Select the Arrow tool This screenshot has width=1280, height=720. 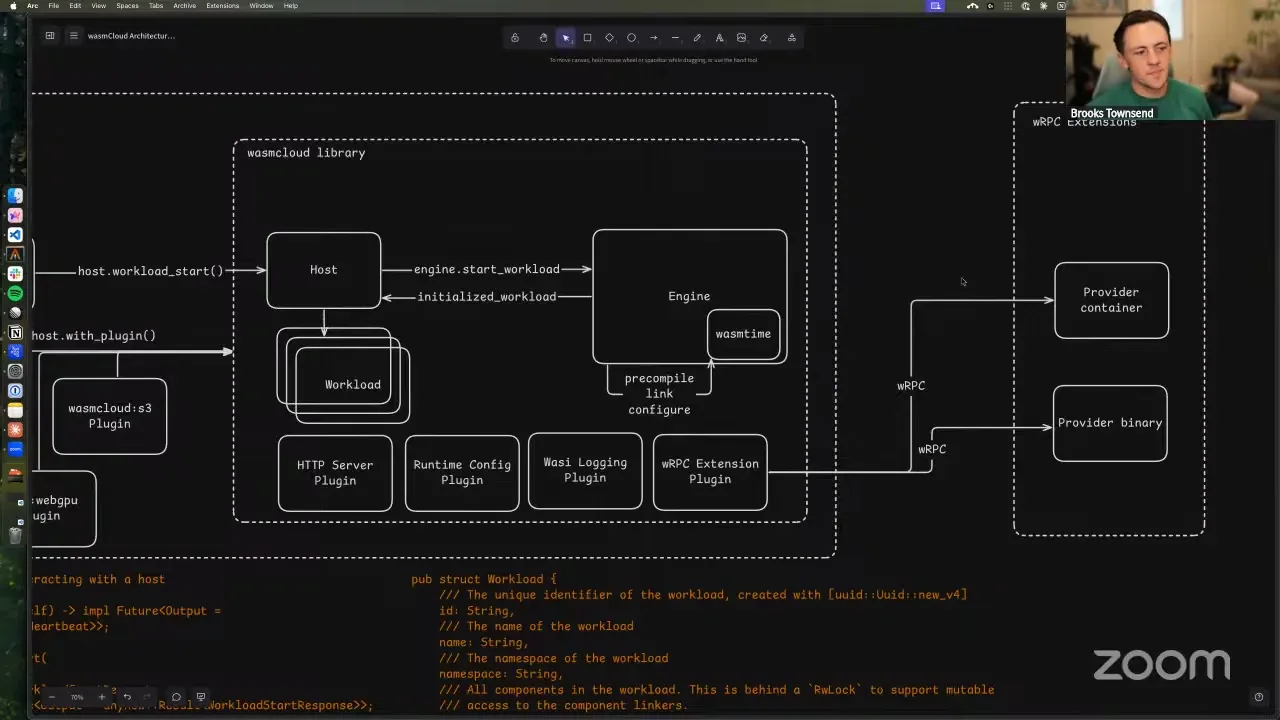[653, 38]
